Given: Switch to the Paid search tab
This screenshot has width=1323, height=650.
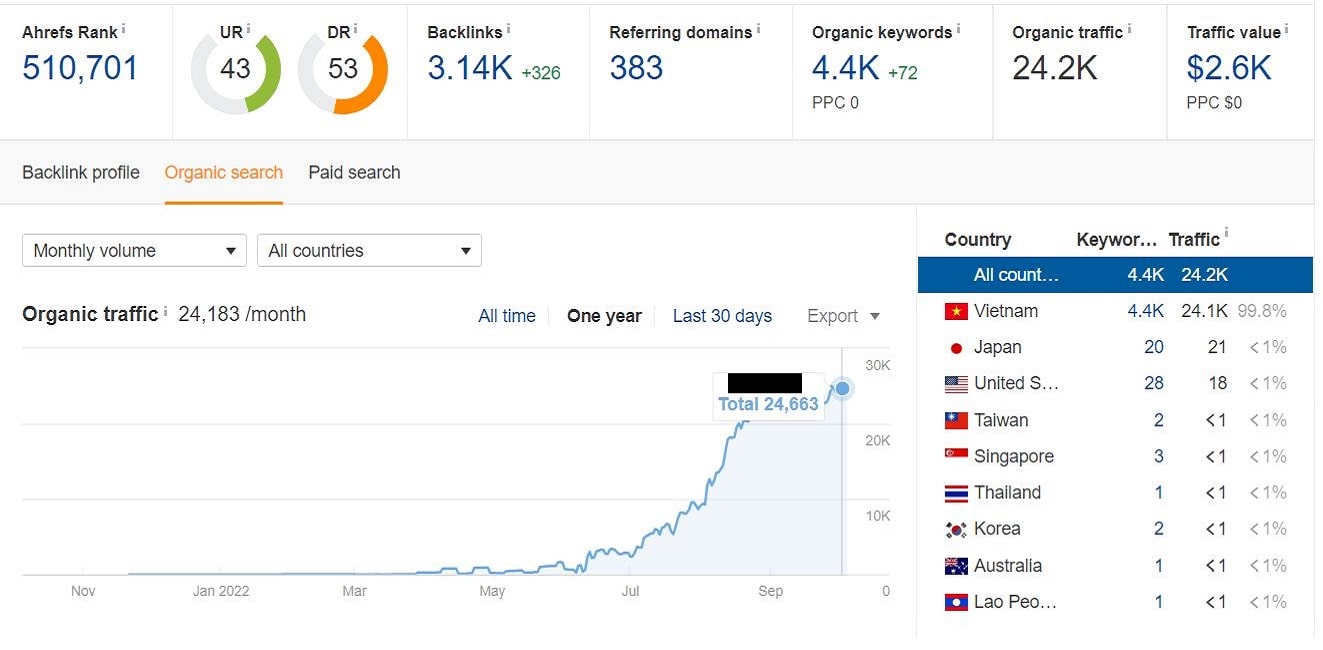Looking at the screenshot, I should 354,172.
